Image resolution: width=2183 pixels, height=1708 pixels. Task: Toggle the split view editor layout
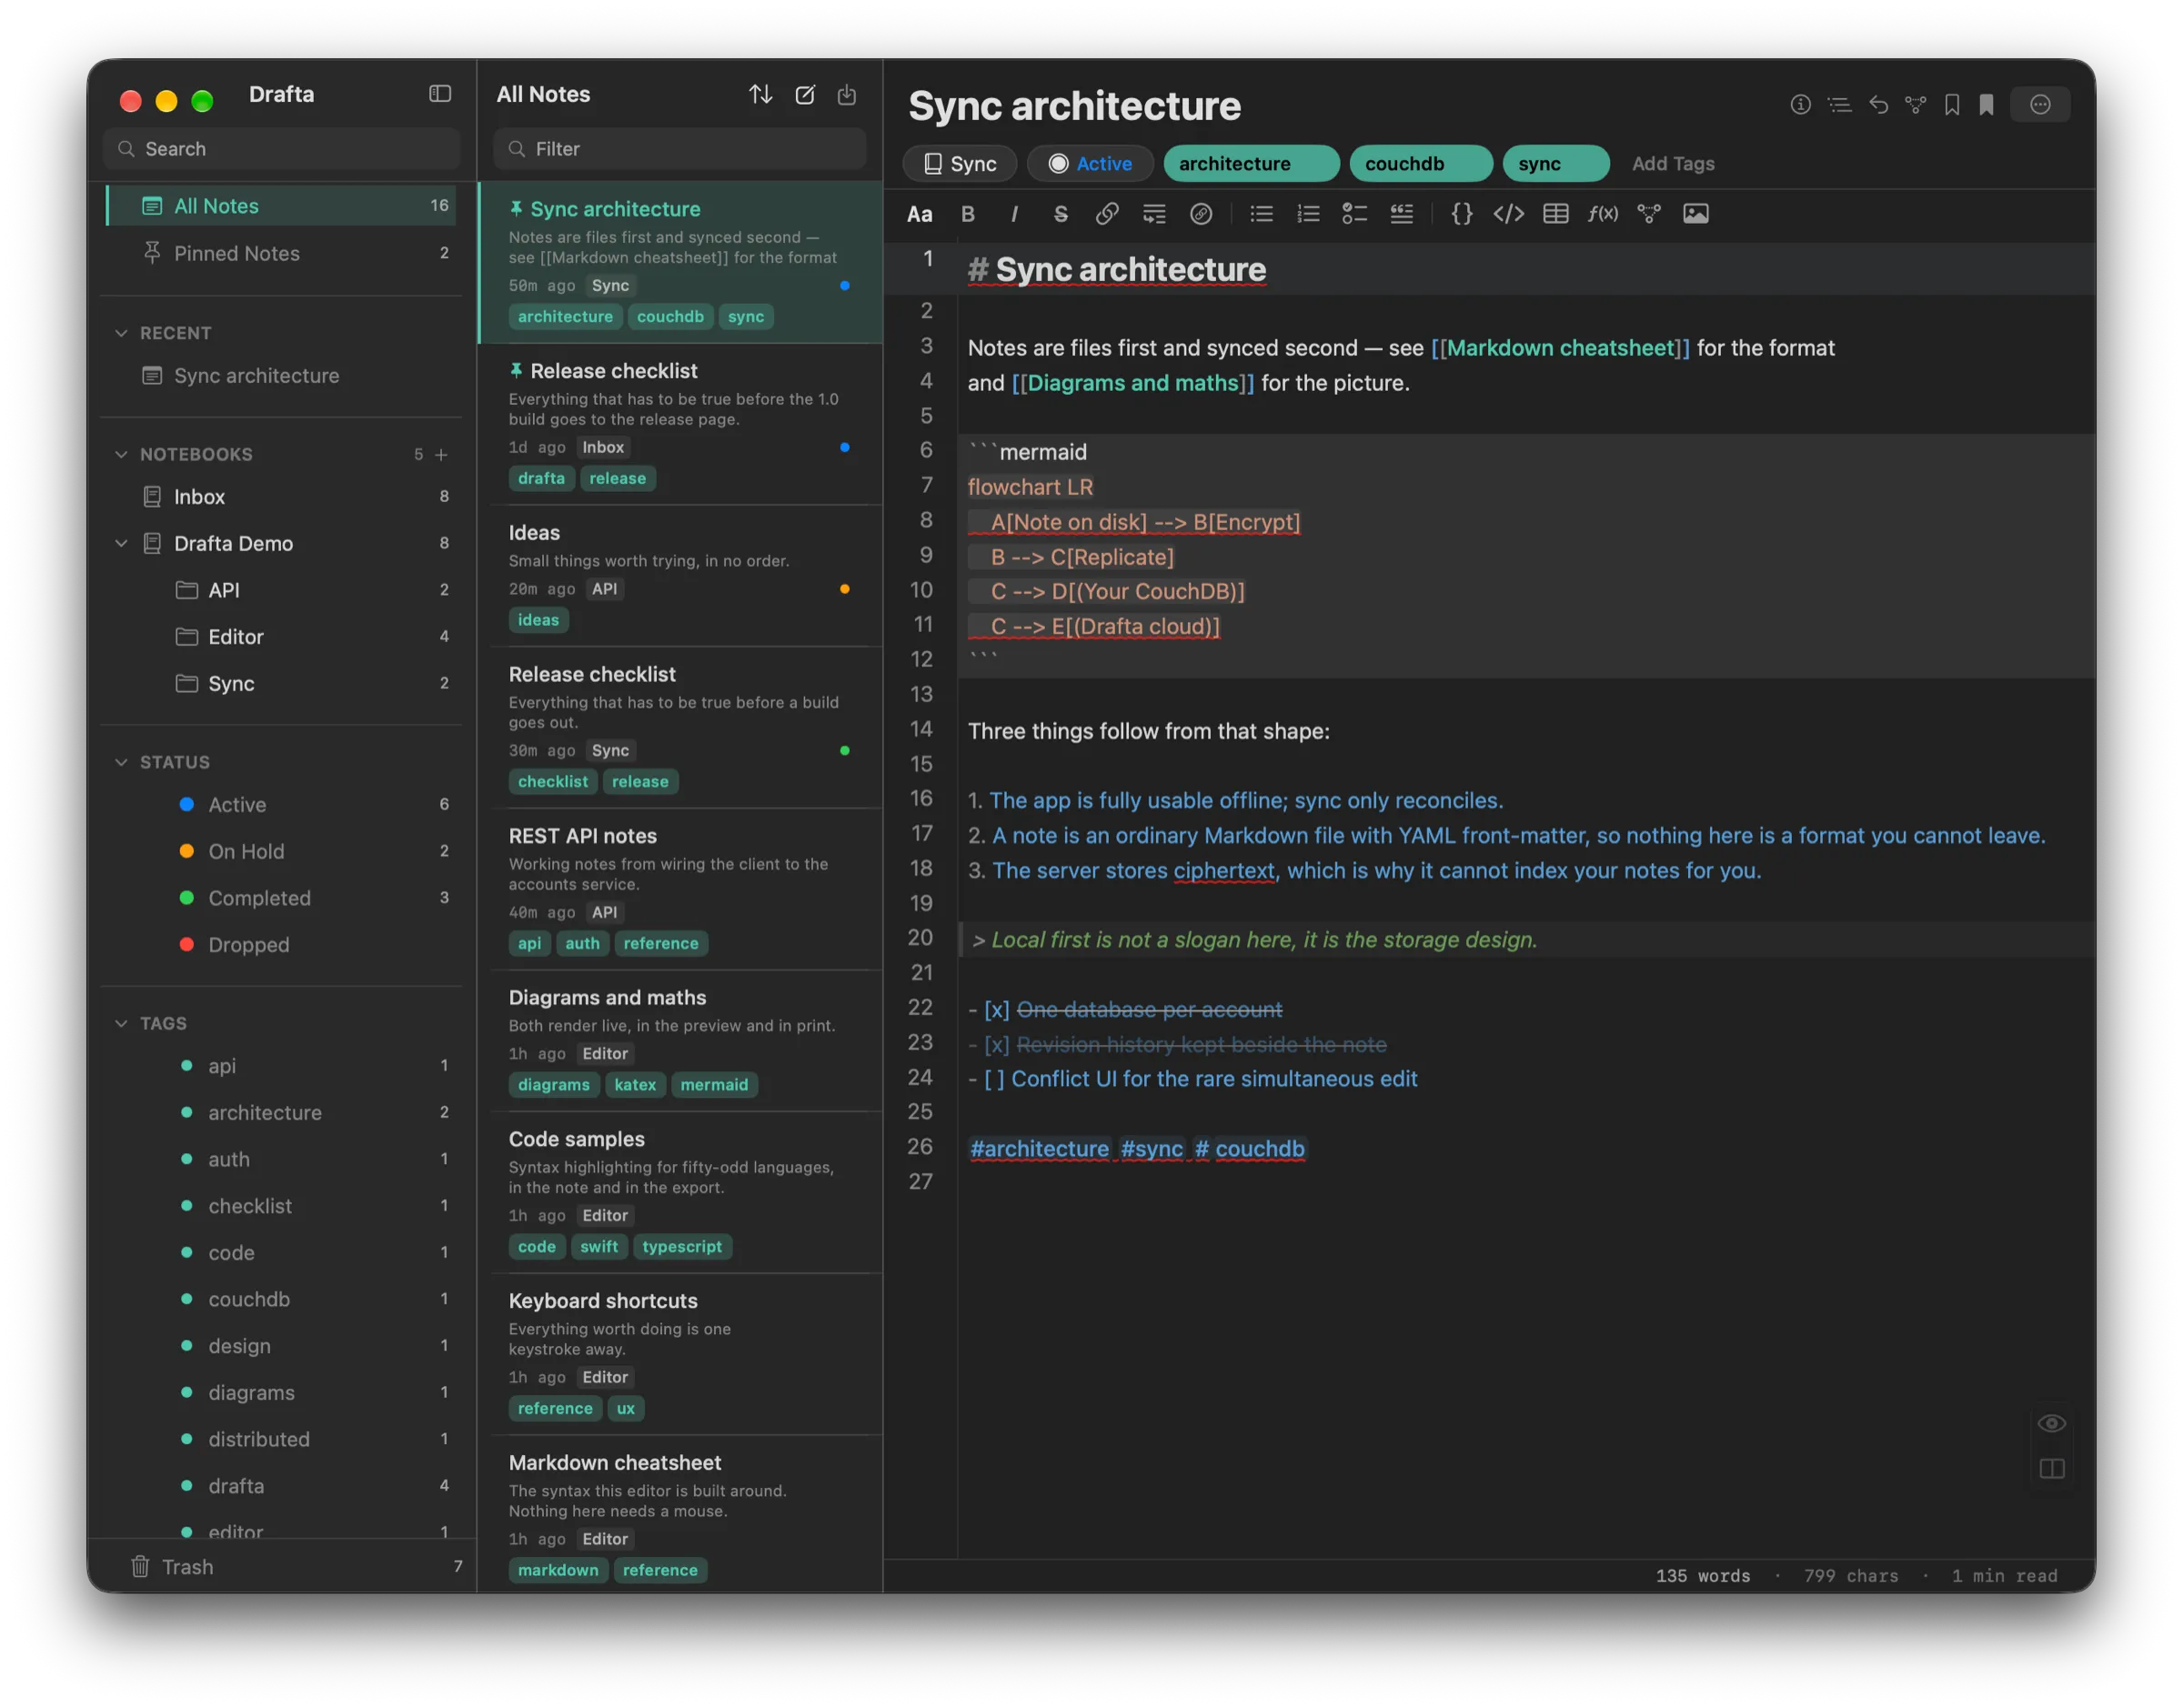[x=2051, y=1469]
